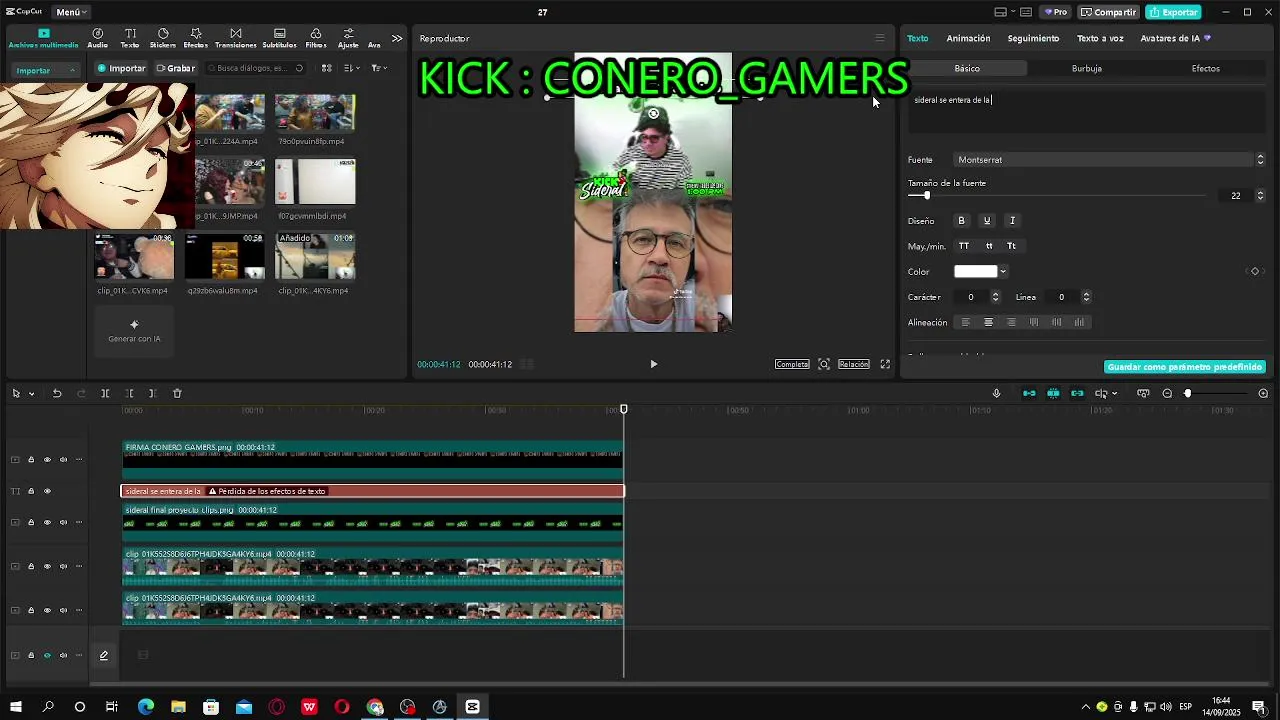1280x720 pixels.
Task: Open the Audio media tab
Action: tap(97, 38)
